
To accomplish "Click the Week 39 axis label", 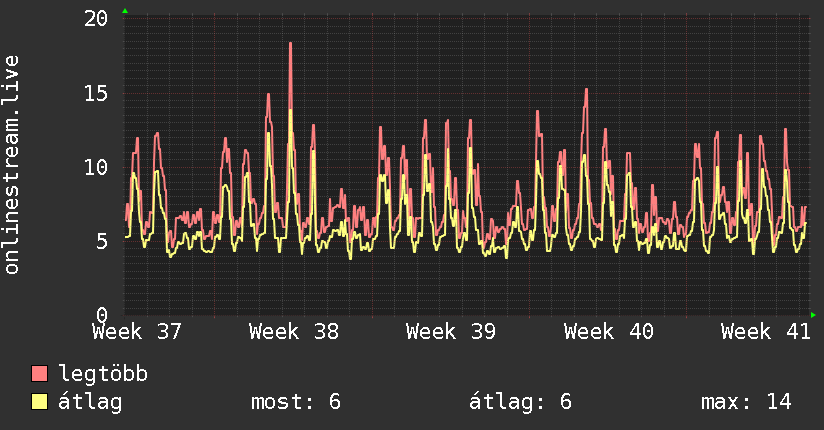I will [451, 332].
